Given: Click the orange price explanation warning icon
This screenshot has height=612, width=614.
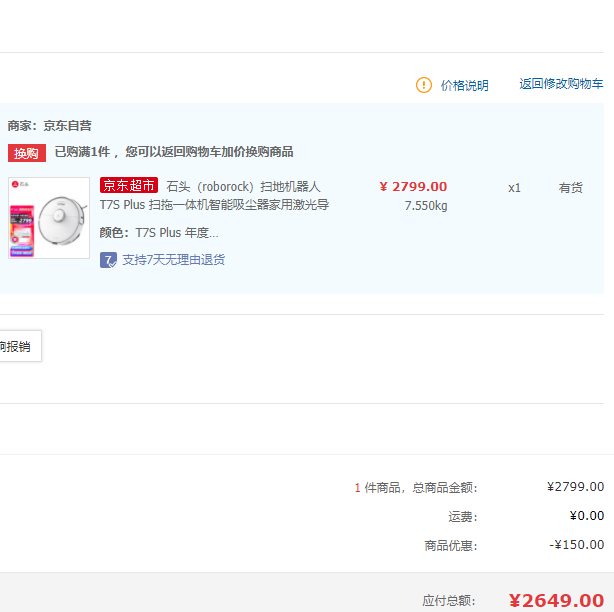Looking at the screenshot, I should pyautogui.click(x=424, y=85).
